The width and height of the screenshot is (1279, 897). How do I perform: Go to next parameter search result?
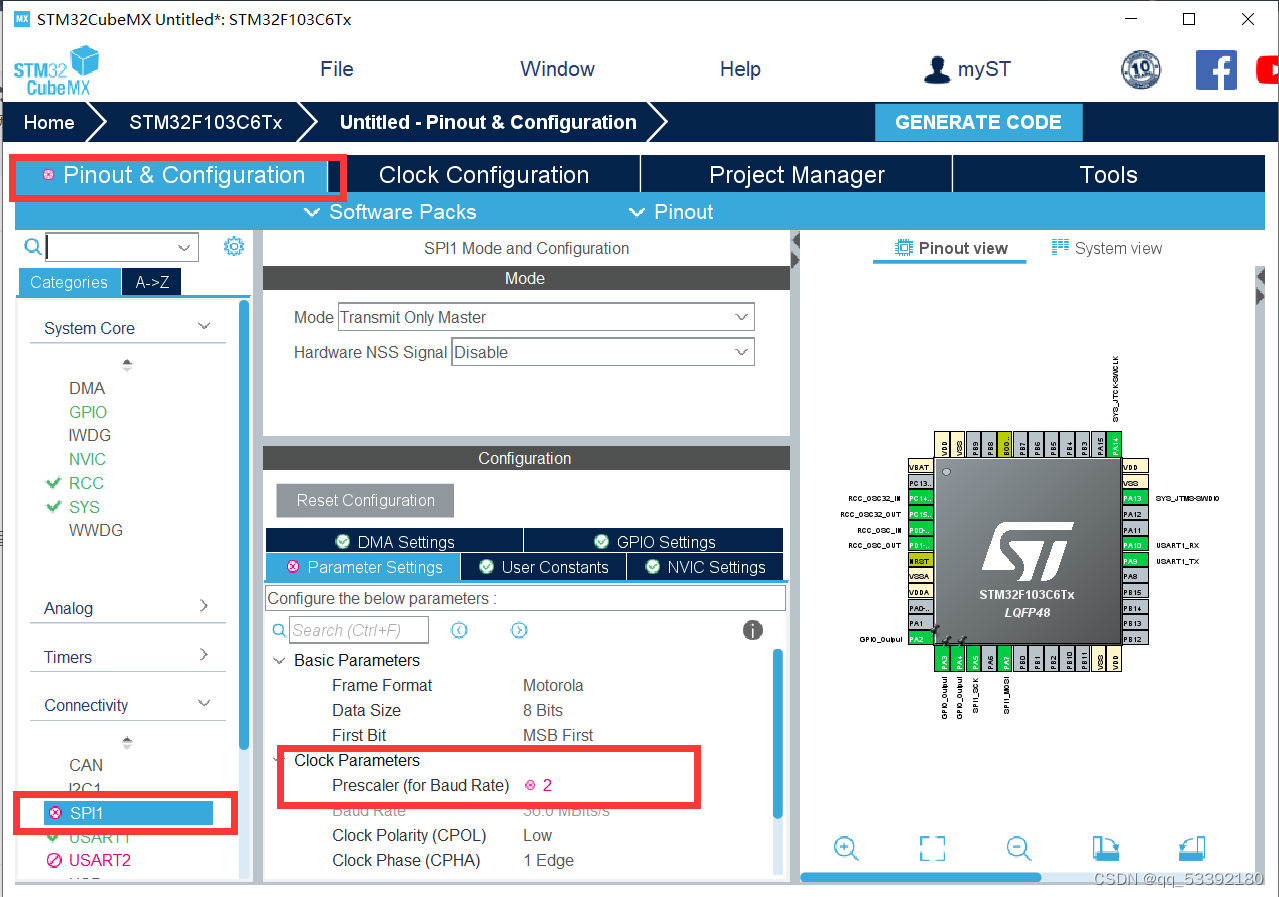[519, 630]
